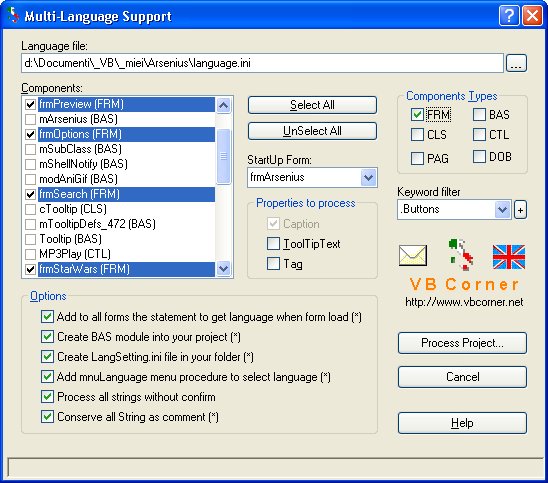Click the app icon in title bar
The height and width of the screenshot is (483, 548).
(13, 15)
